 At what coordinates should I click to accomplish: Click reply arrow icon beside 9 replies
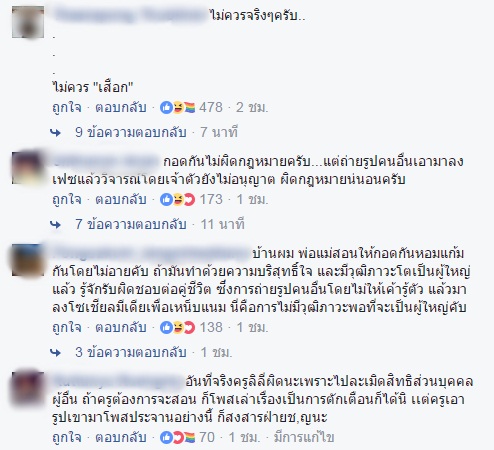click(56, 133)
